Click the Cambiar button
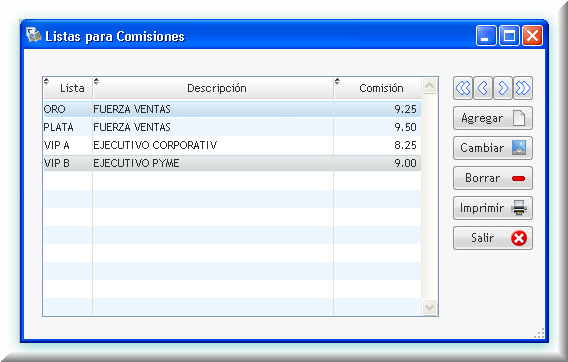Image resolution: width=568 pixels, height=362 pixels. 493,148
